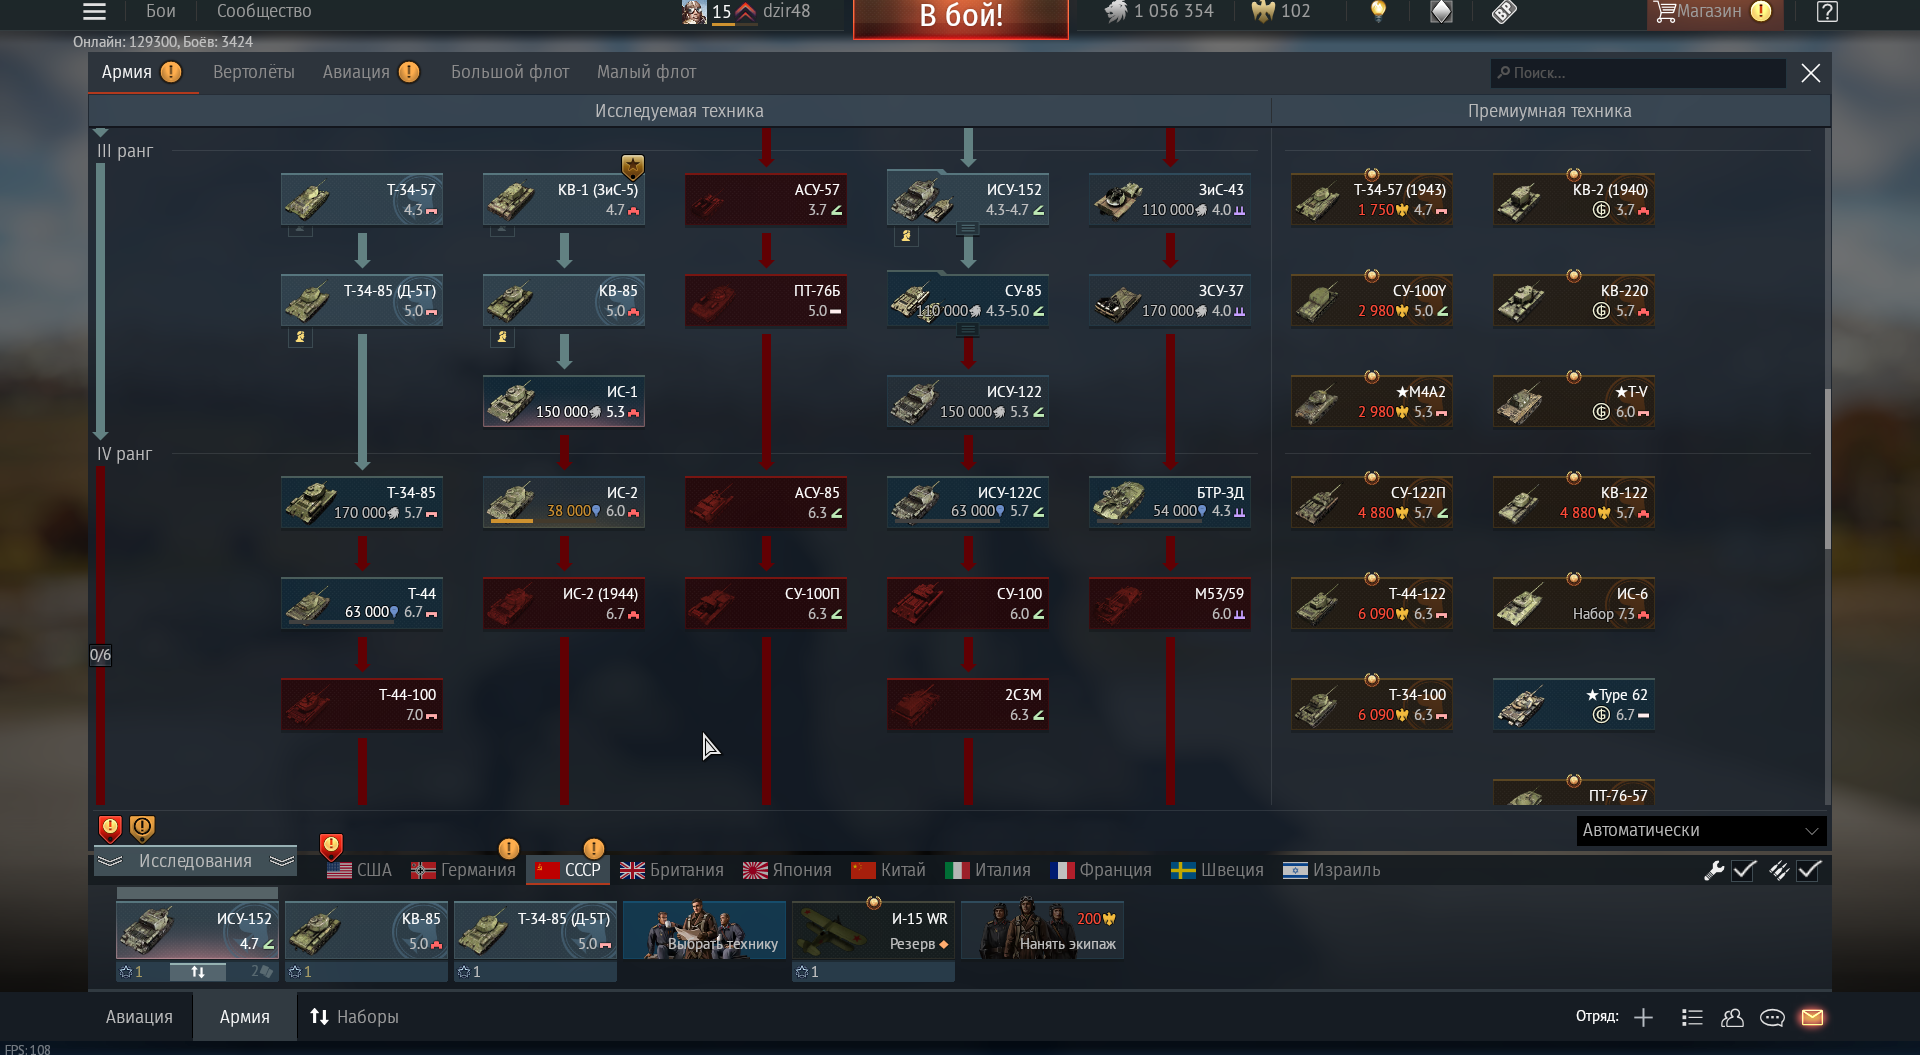Click the mail envelope icon
Image resolution: width=1920 pixels, height=1055 pixels.
1812,1017
